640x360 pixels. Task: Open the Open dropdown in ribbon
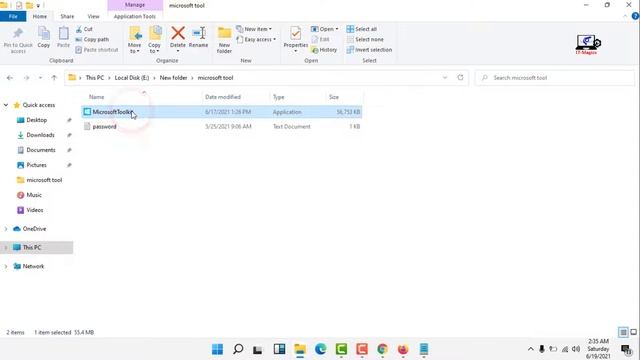[x=324, y=29]
